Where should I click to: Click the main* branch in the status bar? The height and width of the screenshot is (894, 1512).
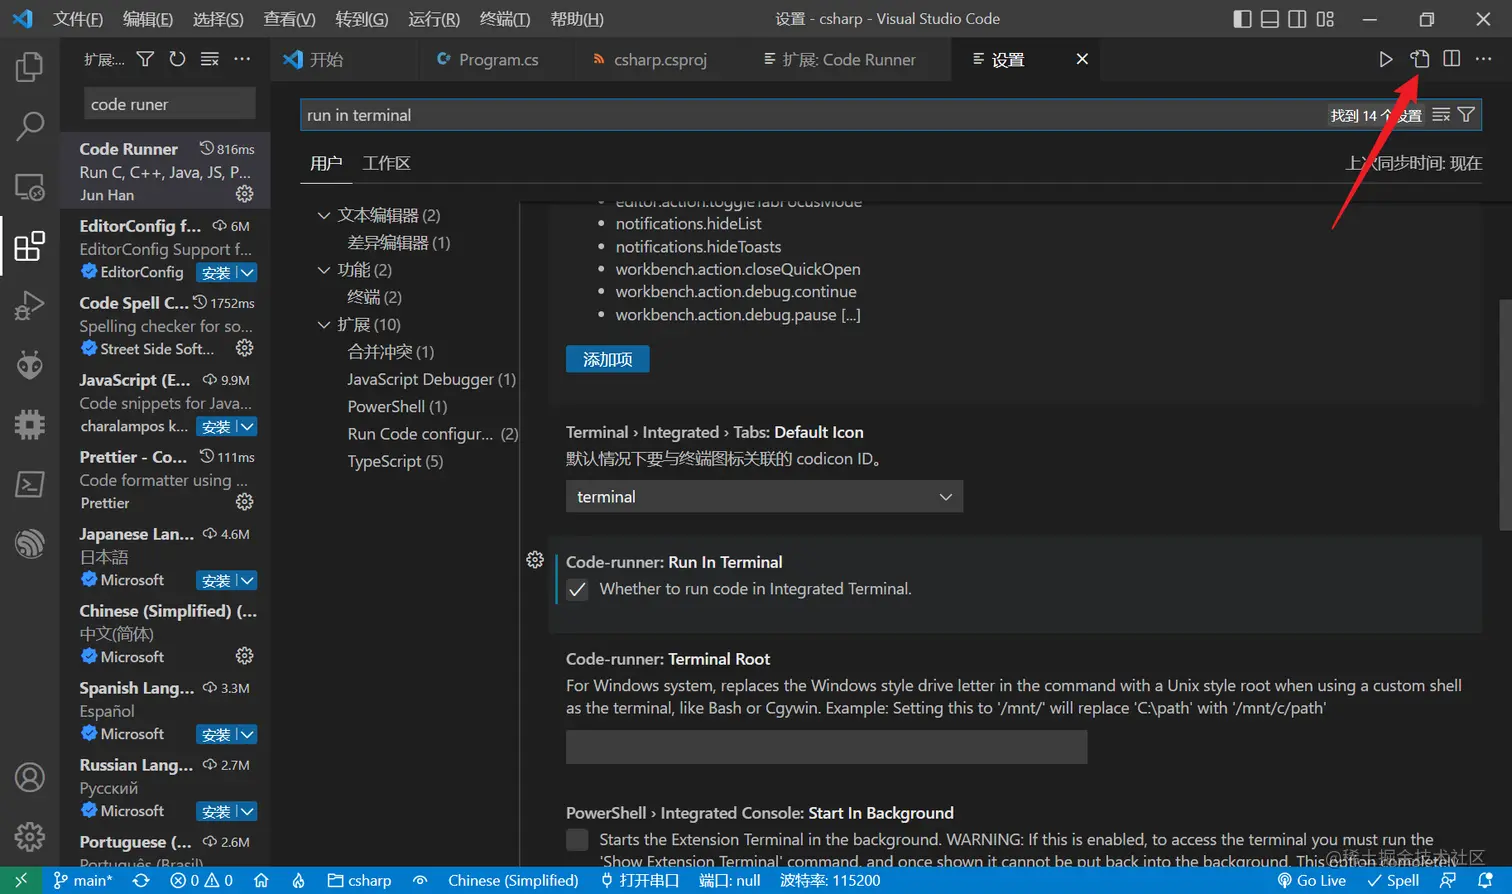(83, 881)
